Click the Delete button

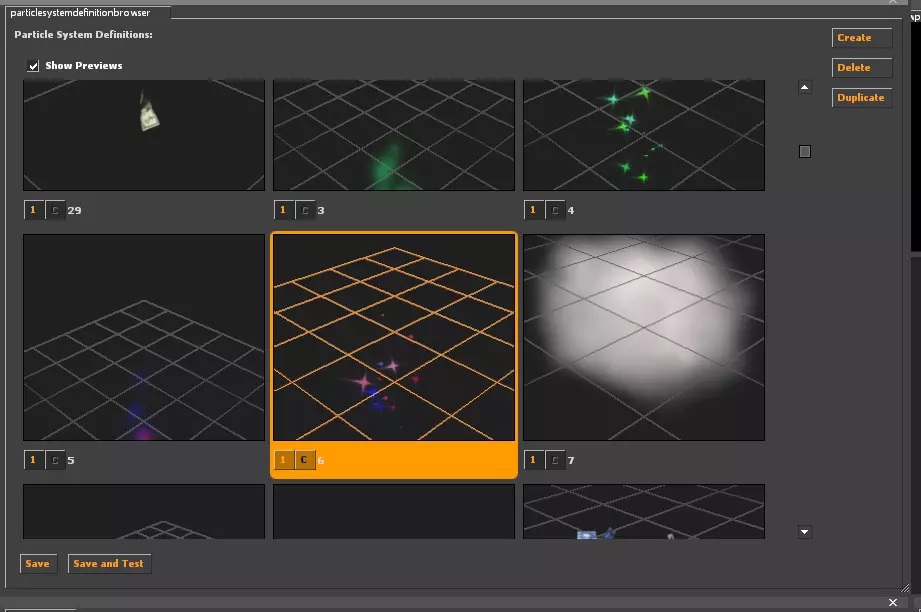tap(862, 68)
